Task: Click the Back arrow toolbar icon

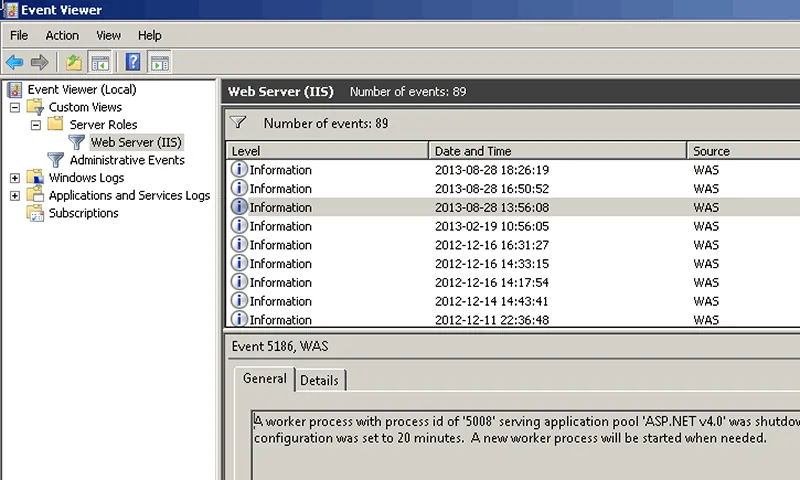Action: tap(14, 62)
